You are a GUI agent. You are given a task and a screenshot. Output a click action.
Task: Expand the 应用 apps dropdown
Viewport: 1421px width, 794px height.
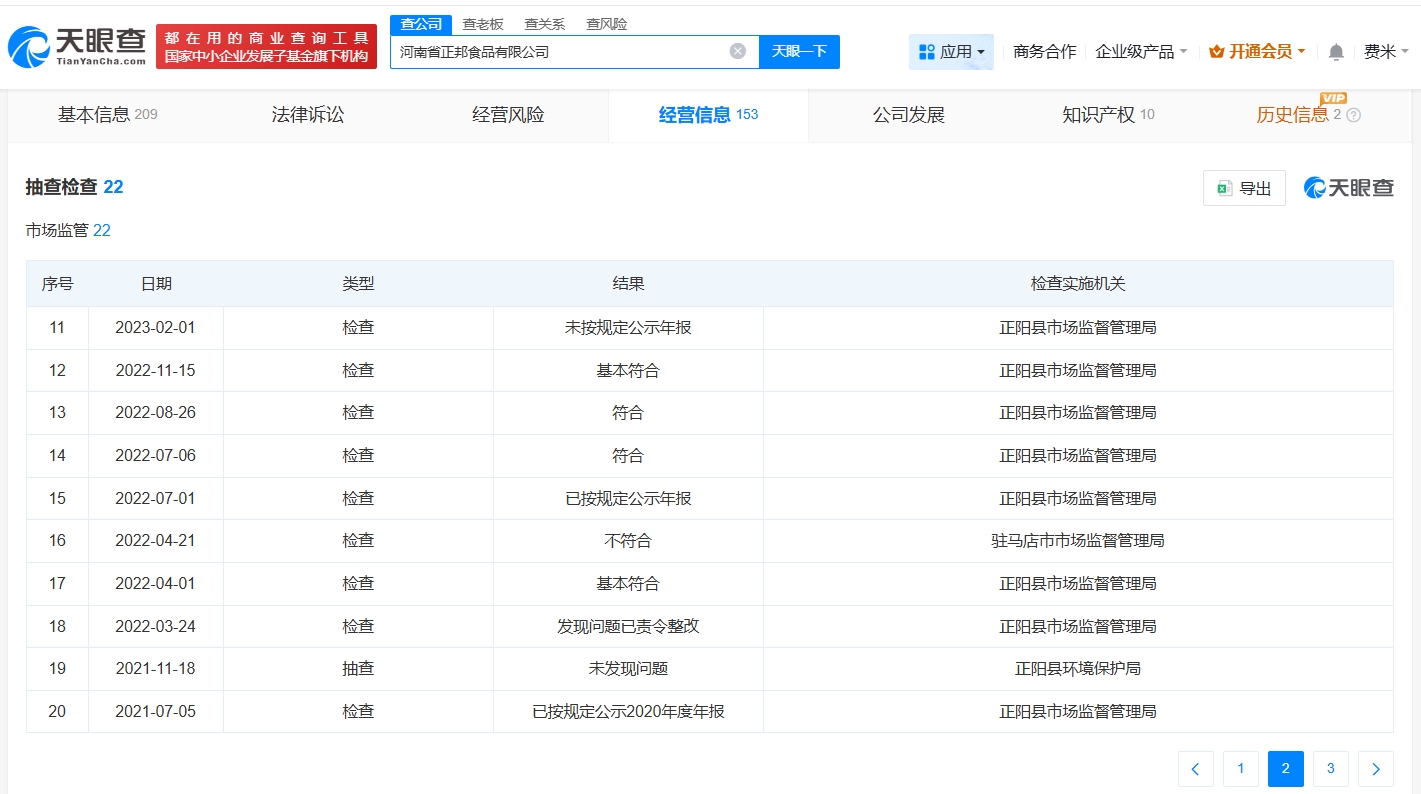(x=951, y=52)
